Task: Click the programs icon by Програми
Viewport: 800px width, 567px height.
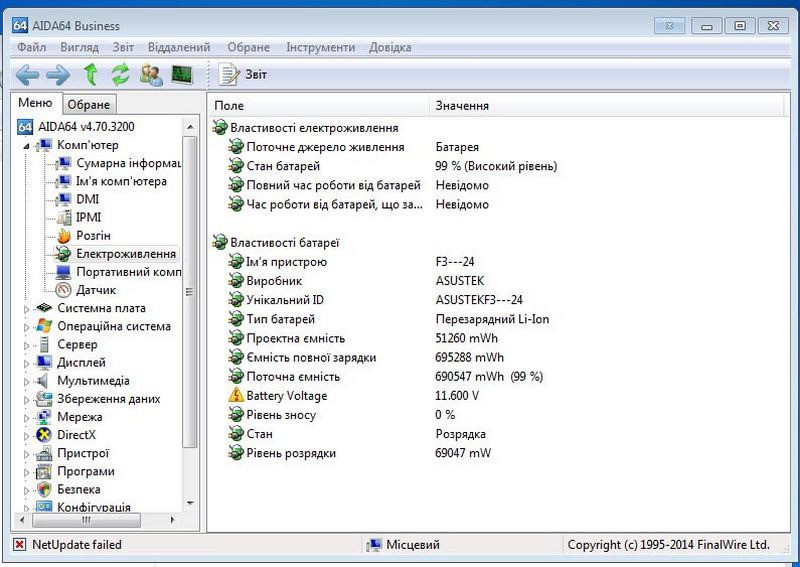Action: click(44, 471)
